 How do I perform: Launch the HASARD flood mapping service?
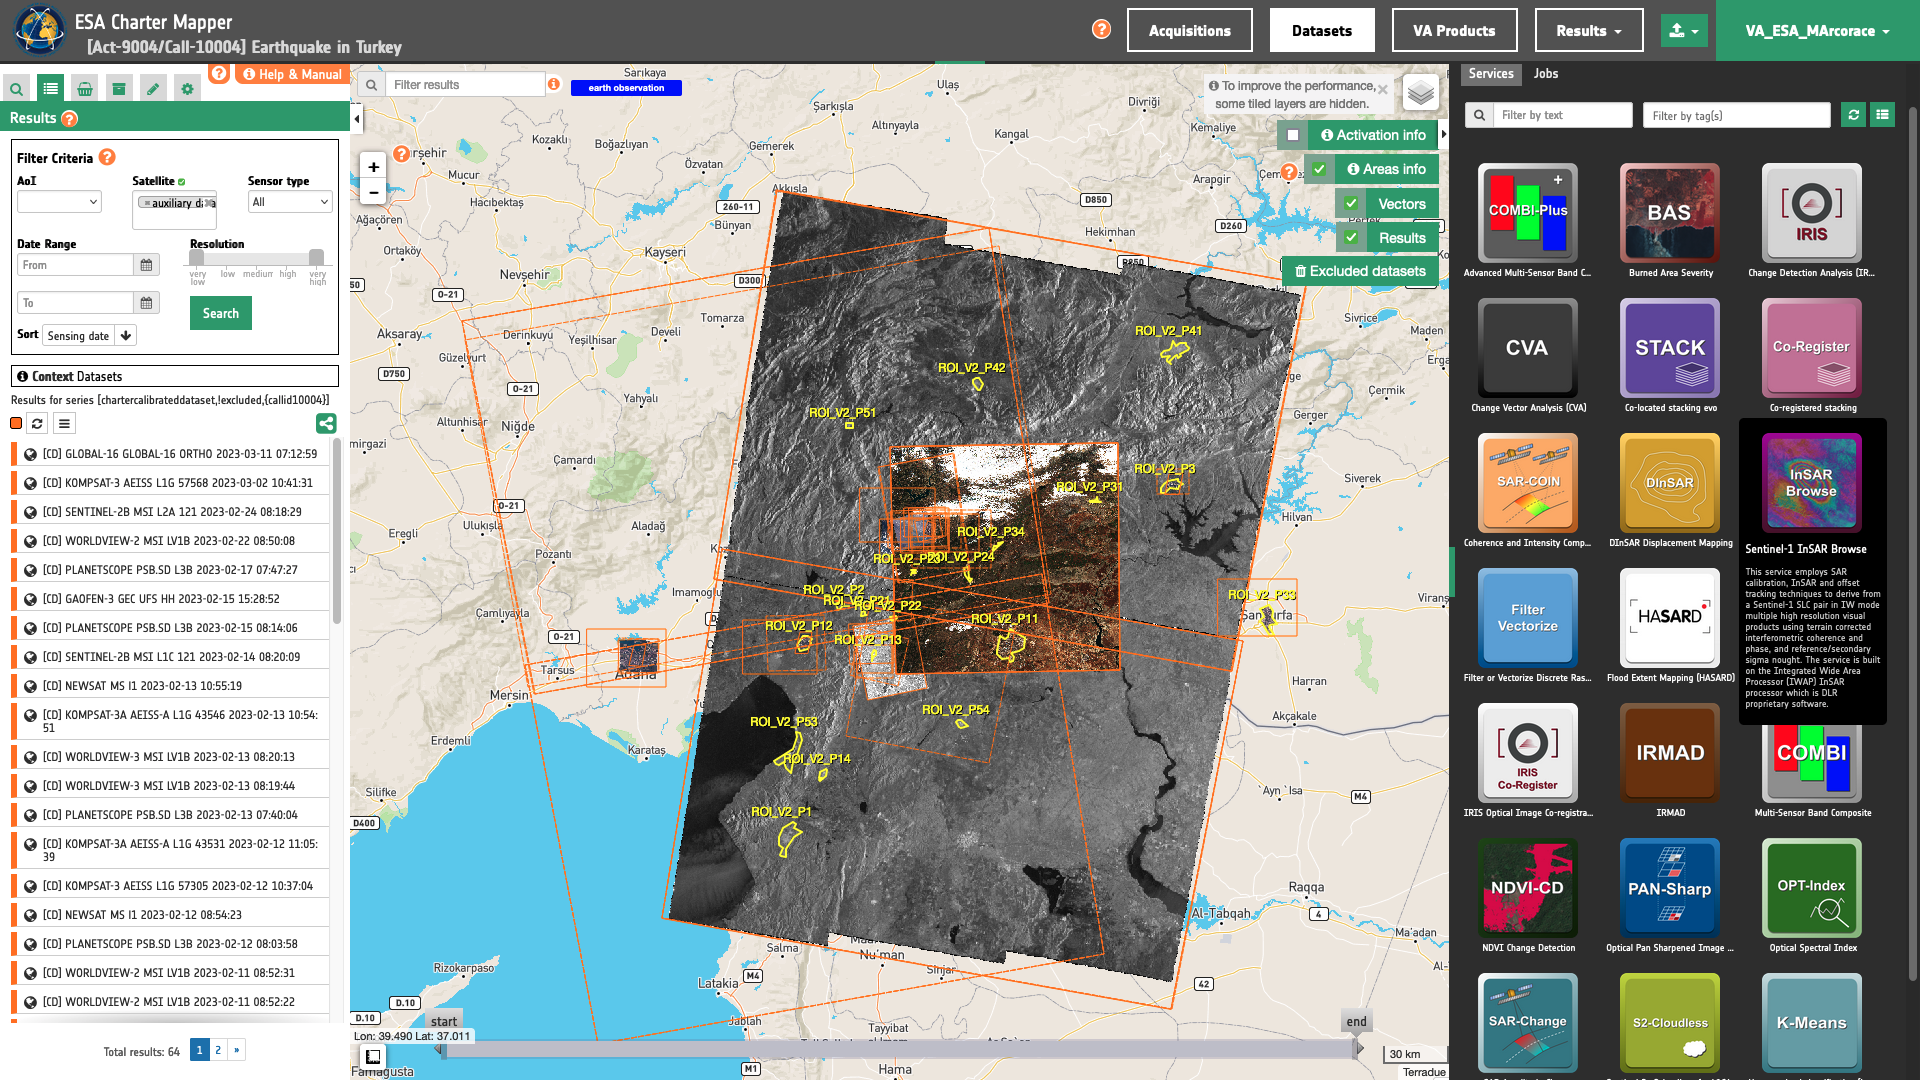pyautogui.click(x=1669, y=617)
